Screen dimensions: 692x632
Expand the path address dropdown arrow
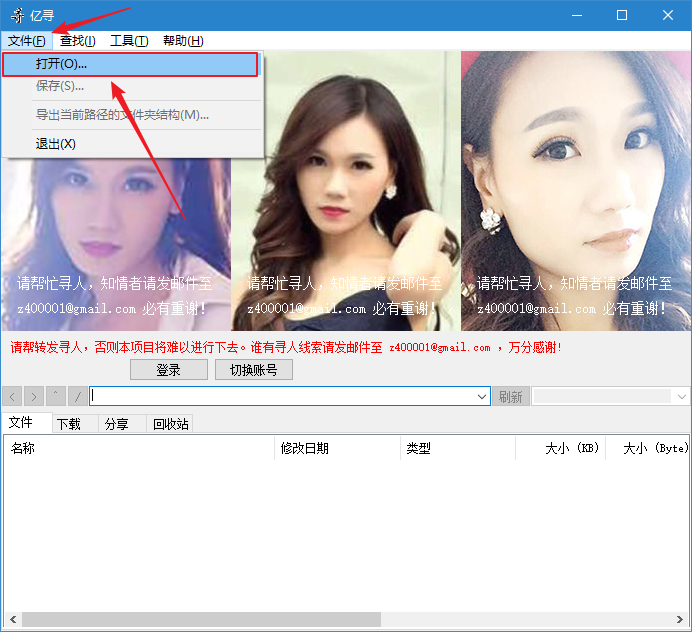tap(482, 396)
